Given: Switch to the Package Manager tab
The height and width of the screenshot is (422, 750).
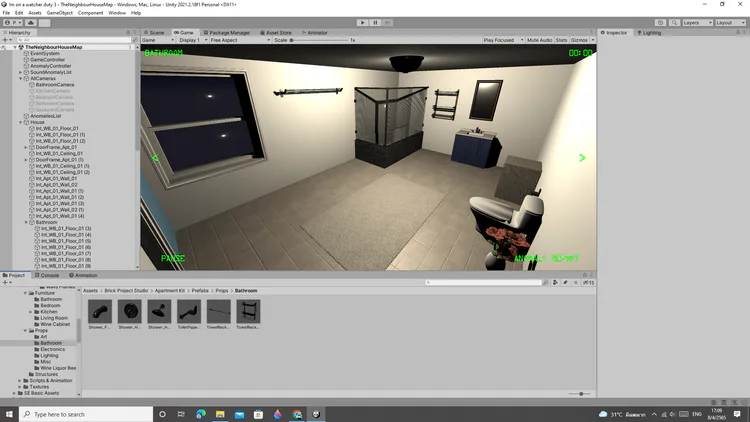Looking at the screenshot, I should 227,33.
